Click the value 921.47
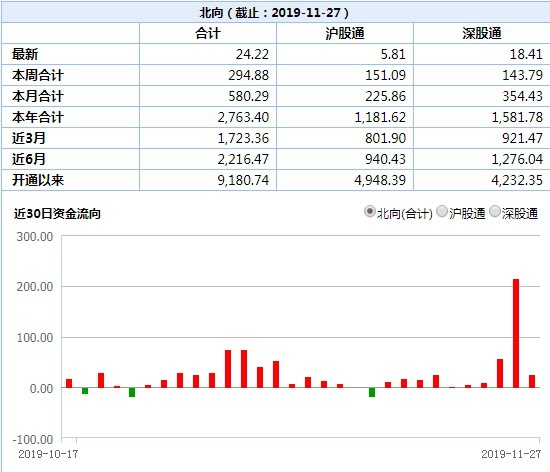The height and width of the screenshot is (472, 550). click(x=523, y=138)
